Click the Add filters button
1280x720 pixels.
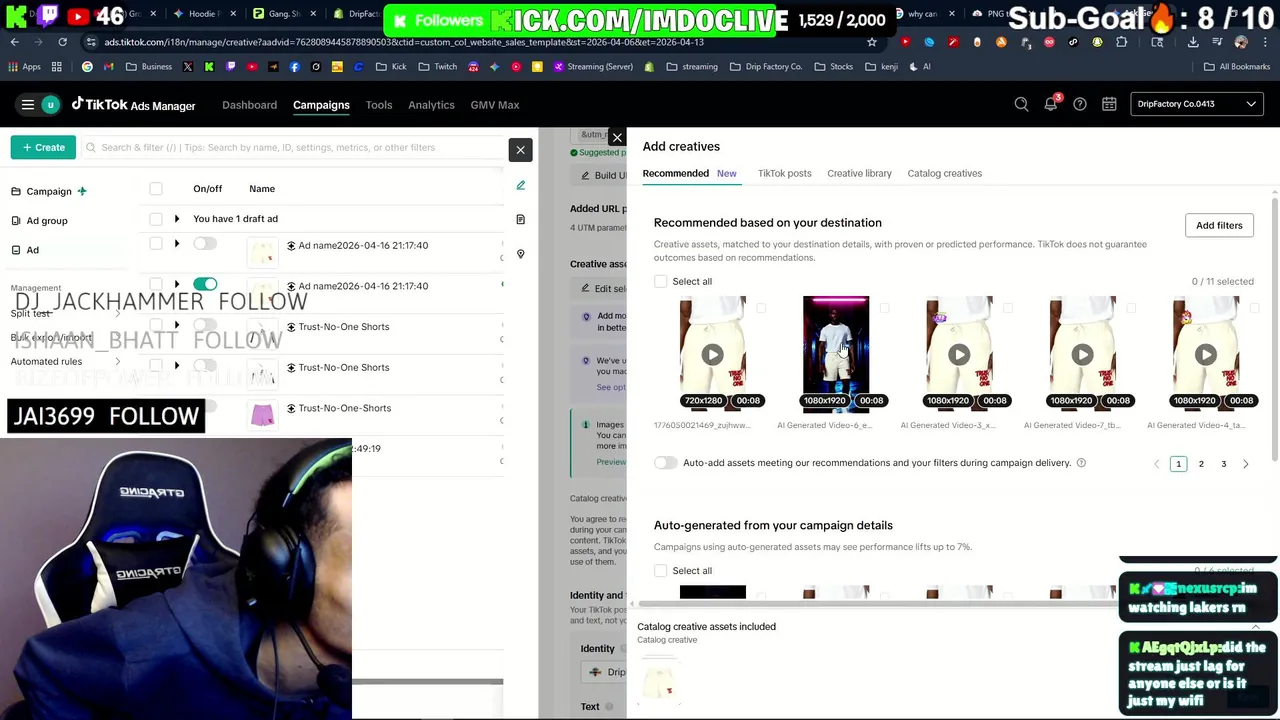(1219, 225)
